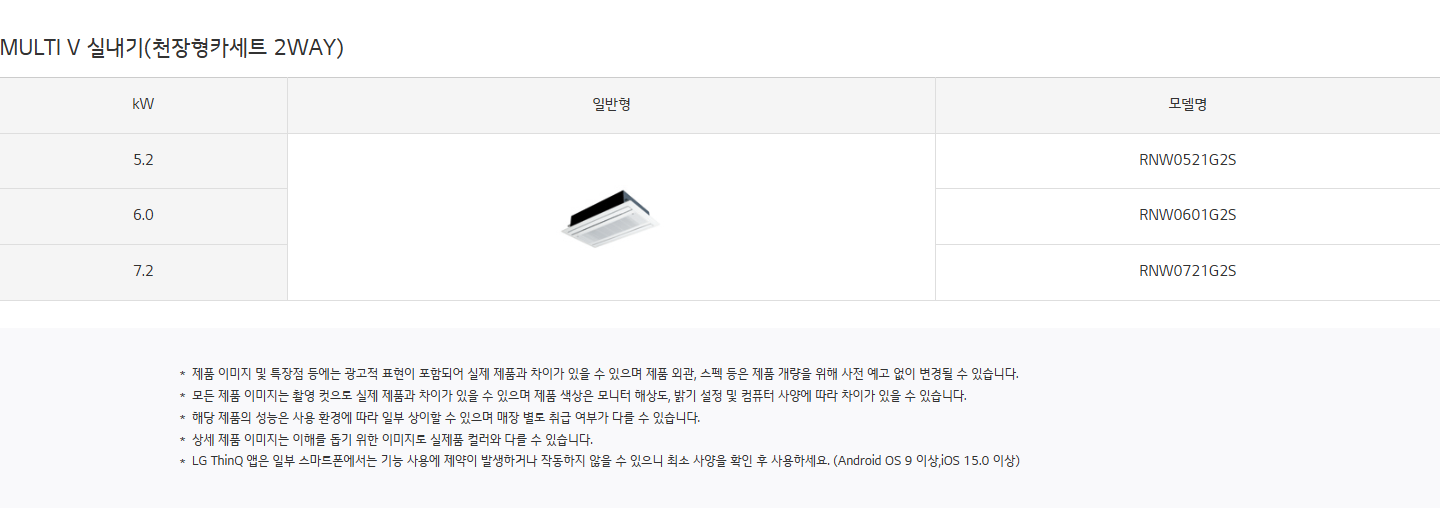Click the ceiling cassette 2WAY product image
Screen dimensions: 1440x508
[x=611, y=217]
